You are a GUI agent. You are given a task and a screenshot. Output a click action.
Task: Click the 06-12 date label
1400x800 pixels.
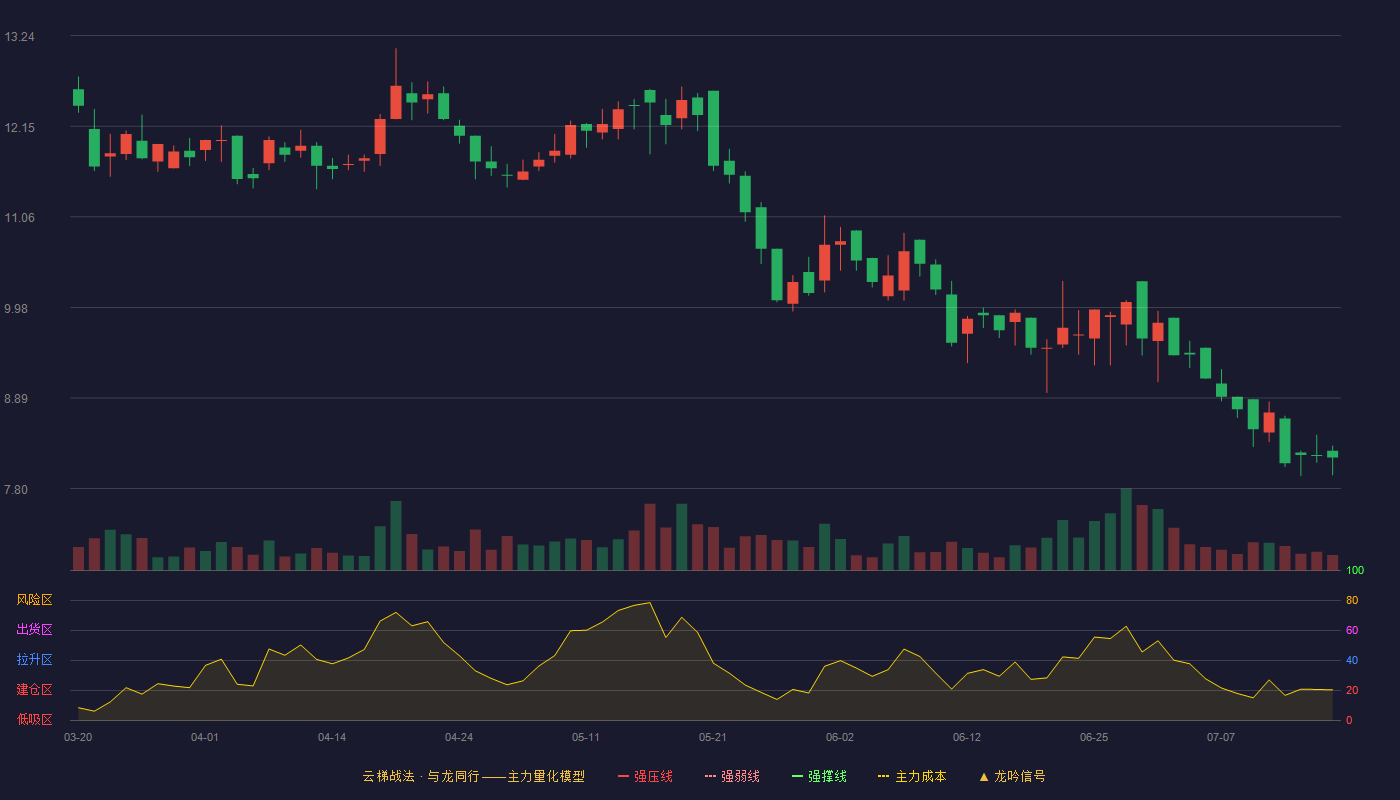pos(967,737)
